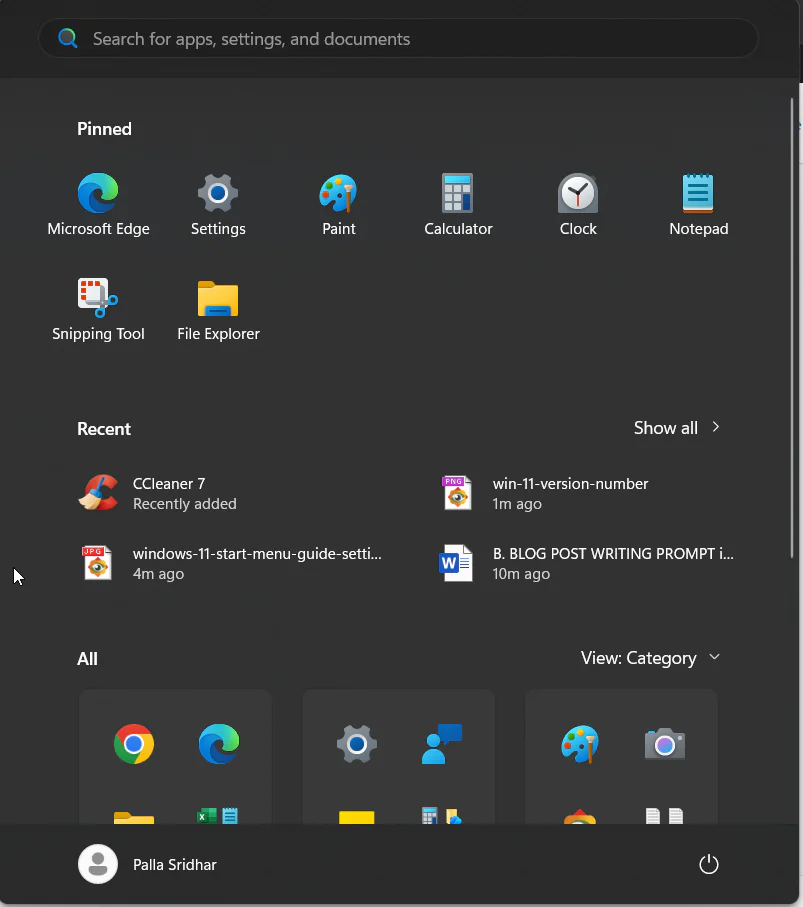Click the '1m ago' timestamp text
The height and width of the screenshot is (907, 803).
point(517,504)
